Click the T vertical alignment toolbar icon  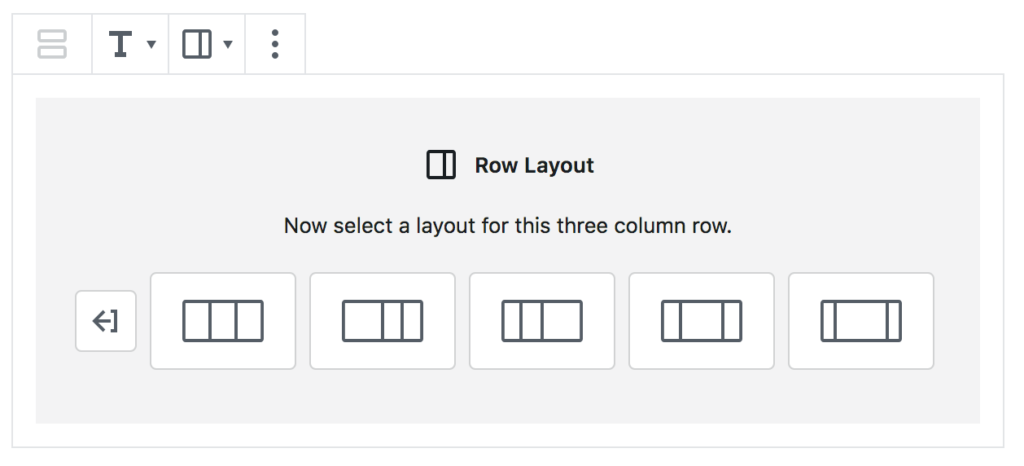tap(120, 44)
